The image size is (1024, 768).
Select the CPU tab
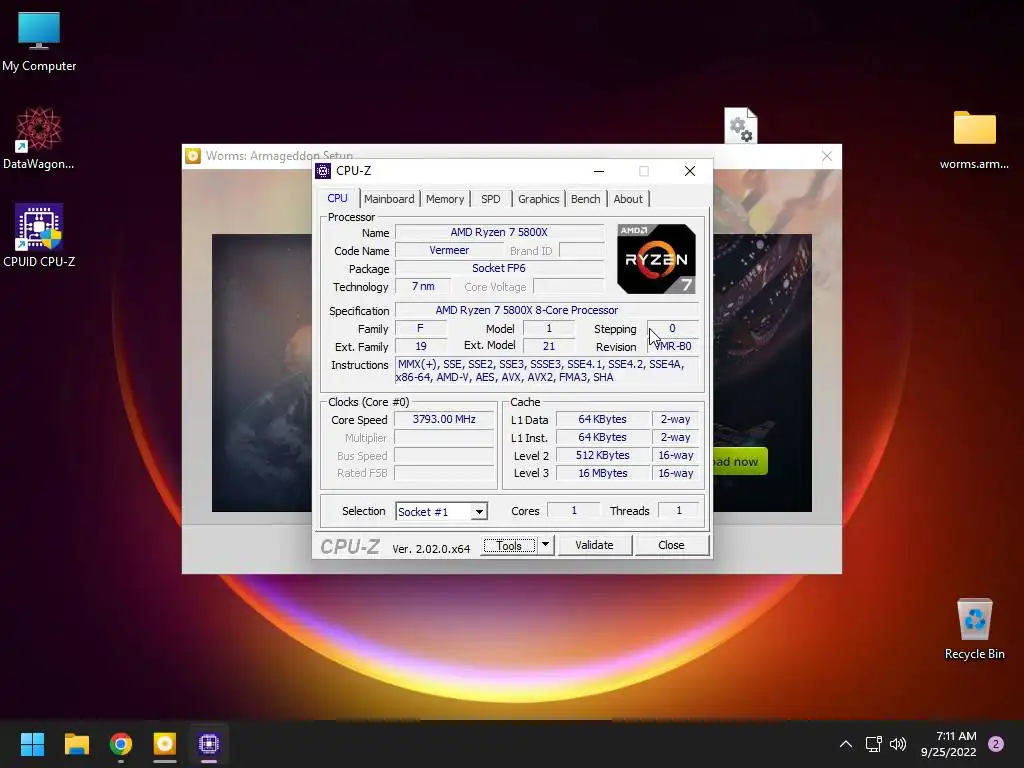pyautogui.click(x=338, y=199)
